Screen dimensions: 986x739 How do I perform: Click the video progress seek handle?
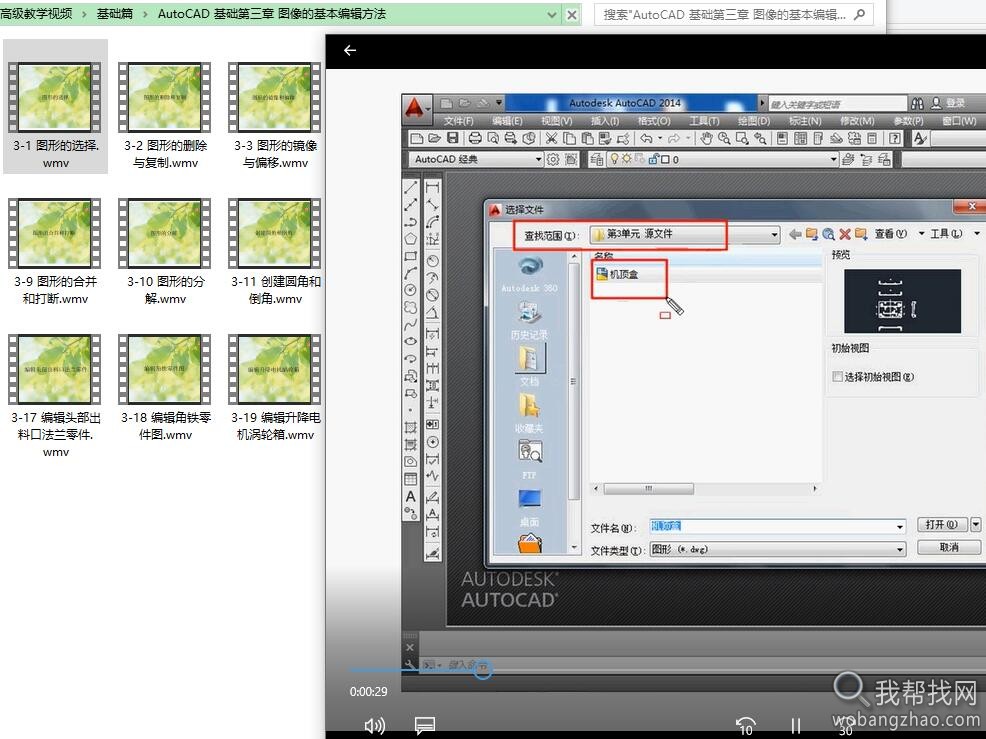(x=483, y=670)
